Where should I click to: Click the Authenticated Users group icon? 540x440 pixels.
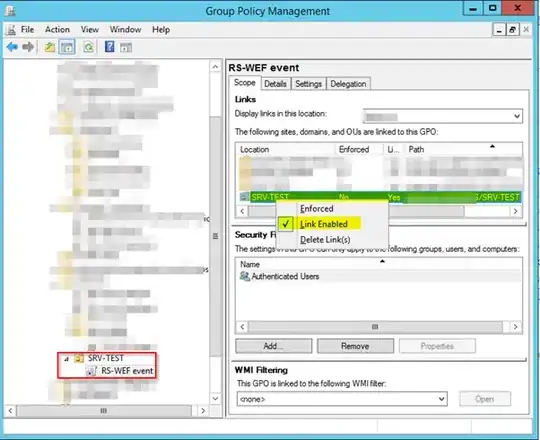(245, 276)
